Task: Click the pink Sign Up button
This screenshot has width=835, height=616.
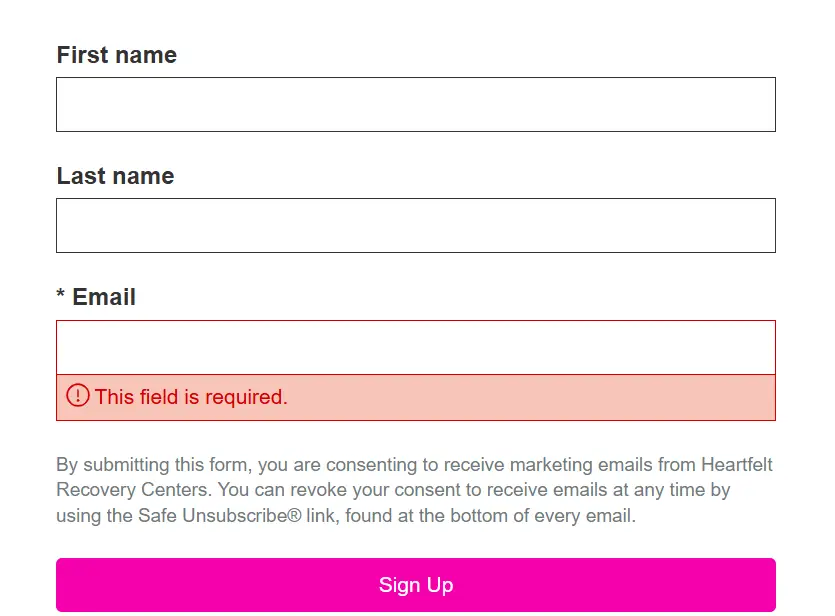Action: point(416,585)
